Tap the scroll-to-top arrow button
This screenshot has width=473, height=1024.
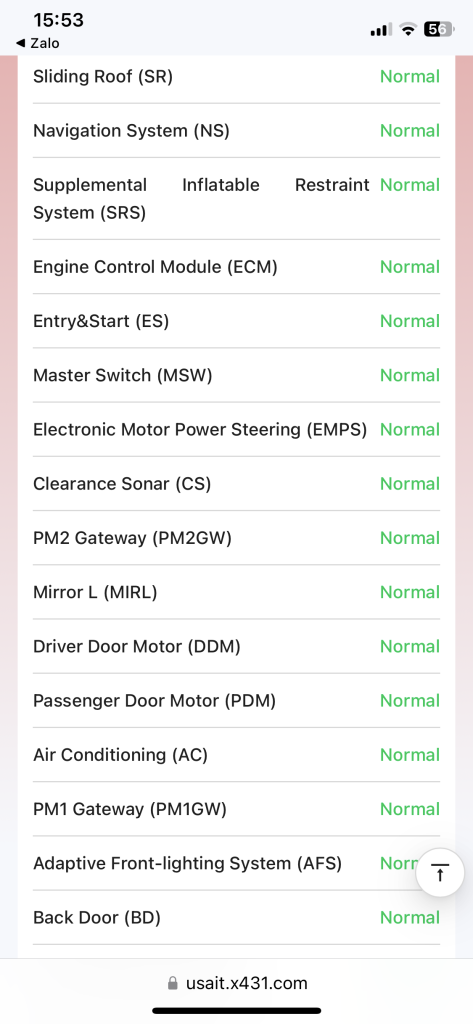[x=440, y=872]
